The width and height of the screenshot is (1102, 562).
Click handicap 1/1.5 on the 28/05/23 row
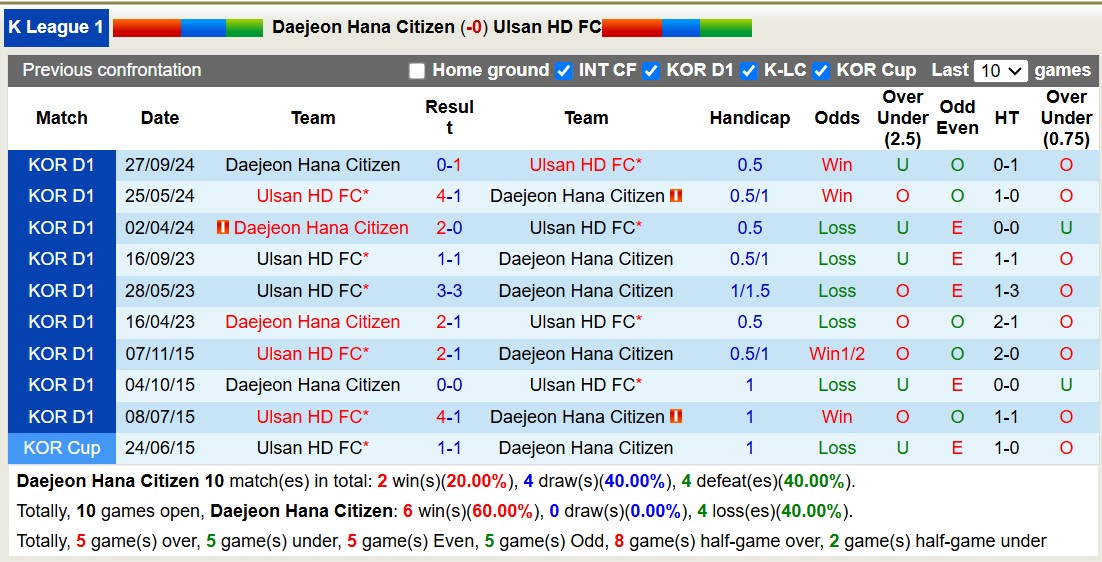point(750,290)
